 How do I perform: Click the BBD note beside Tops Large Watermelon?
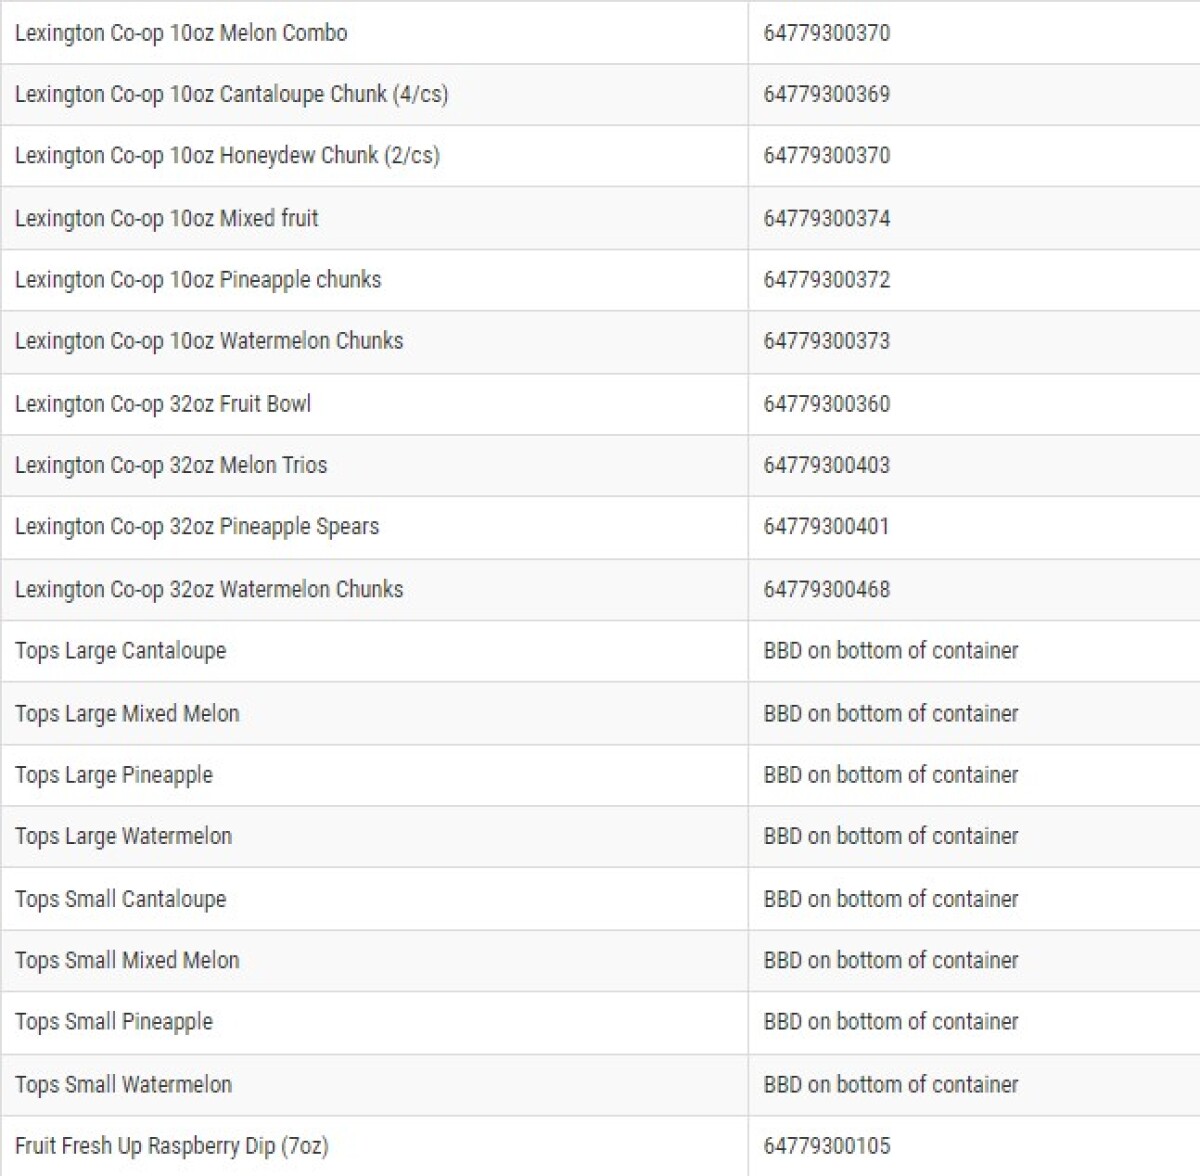click(890, 836)
